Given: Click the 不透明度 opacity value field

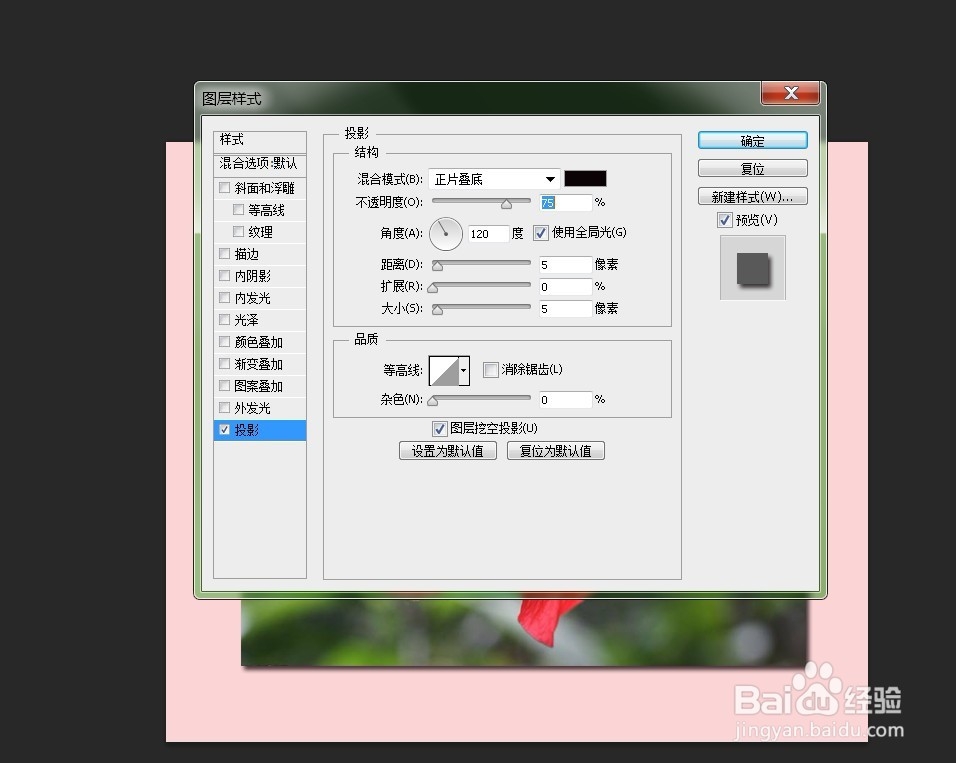Looking at the screenshot, I should pyautogui.click(x=563, y=202).
